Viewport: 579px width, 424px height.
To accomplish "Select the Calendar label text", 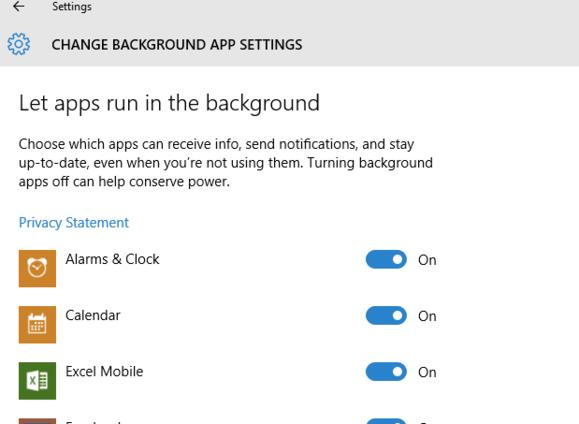I will pyautogui.click(x=93, y=315).
